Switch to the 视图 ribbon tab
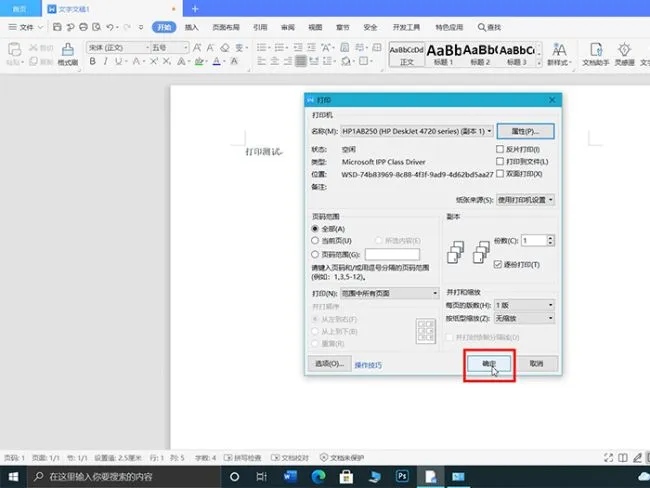 (x=315, y=27)
